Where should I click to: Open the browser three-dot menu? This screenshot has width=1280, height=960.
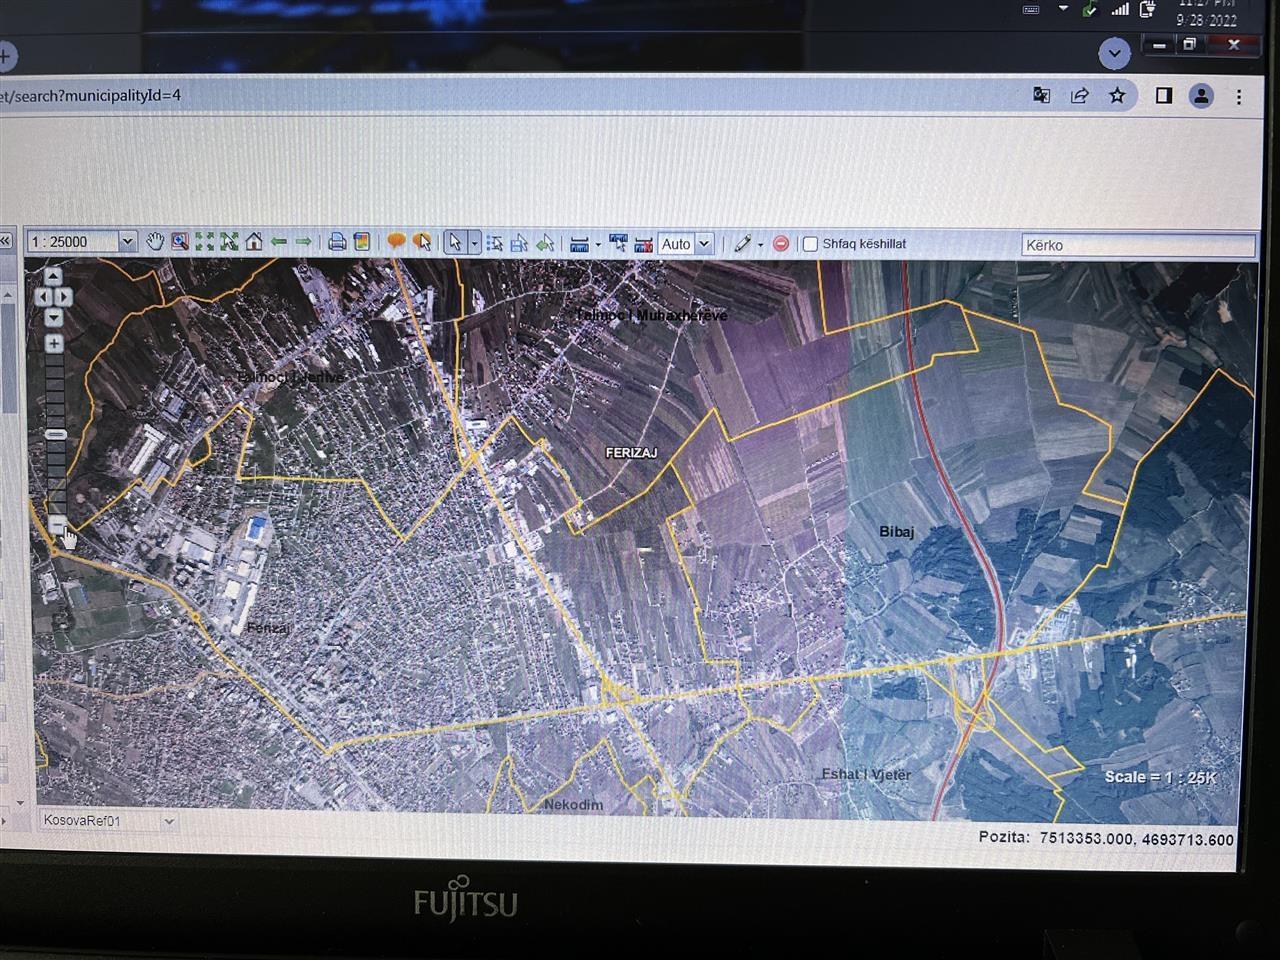1239,97
